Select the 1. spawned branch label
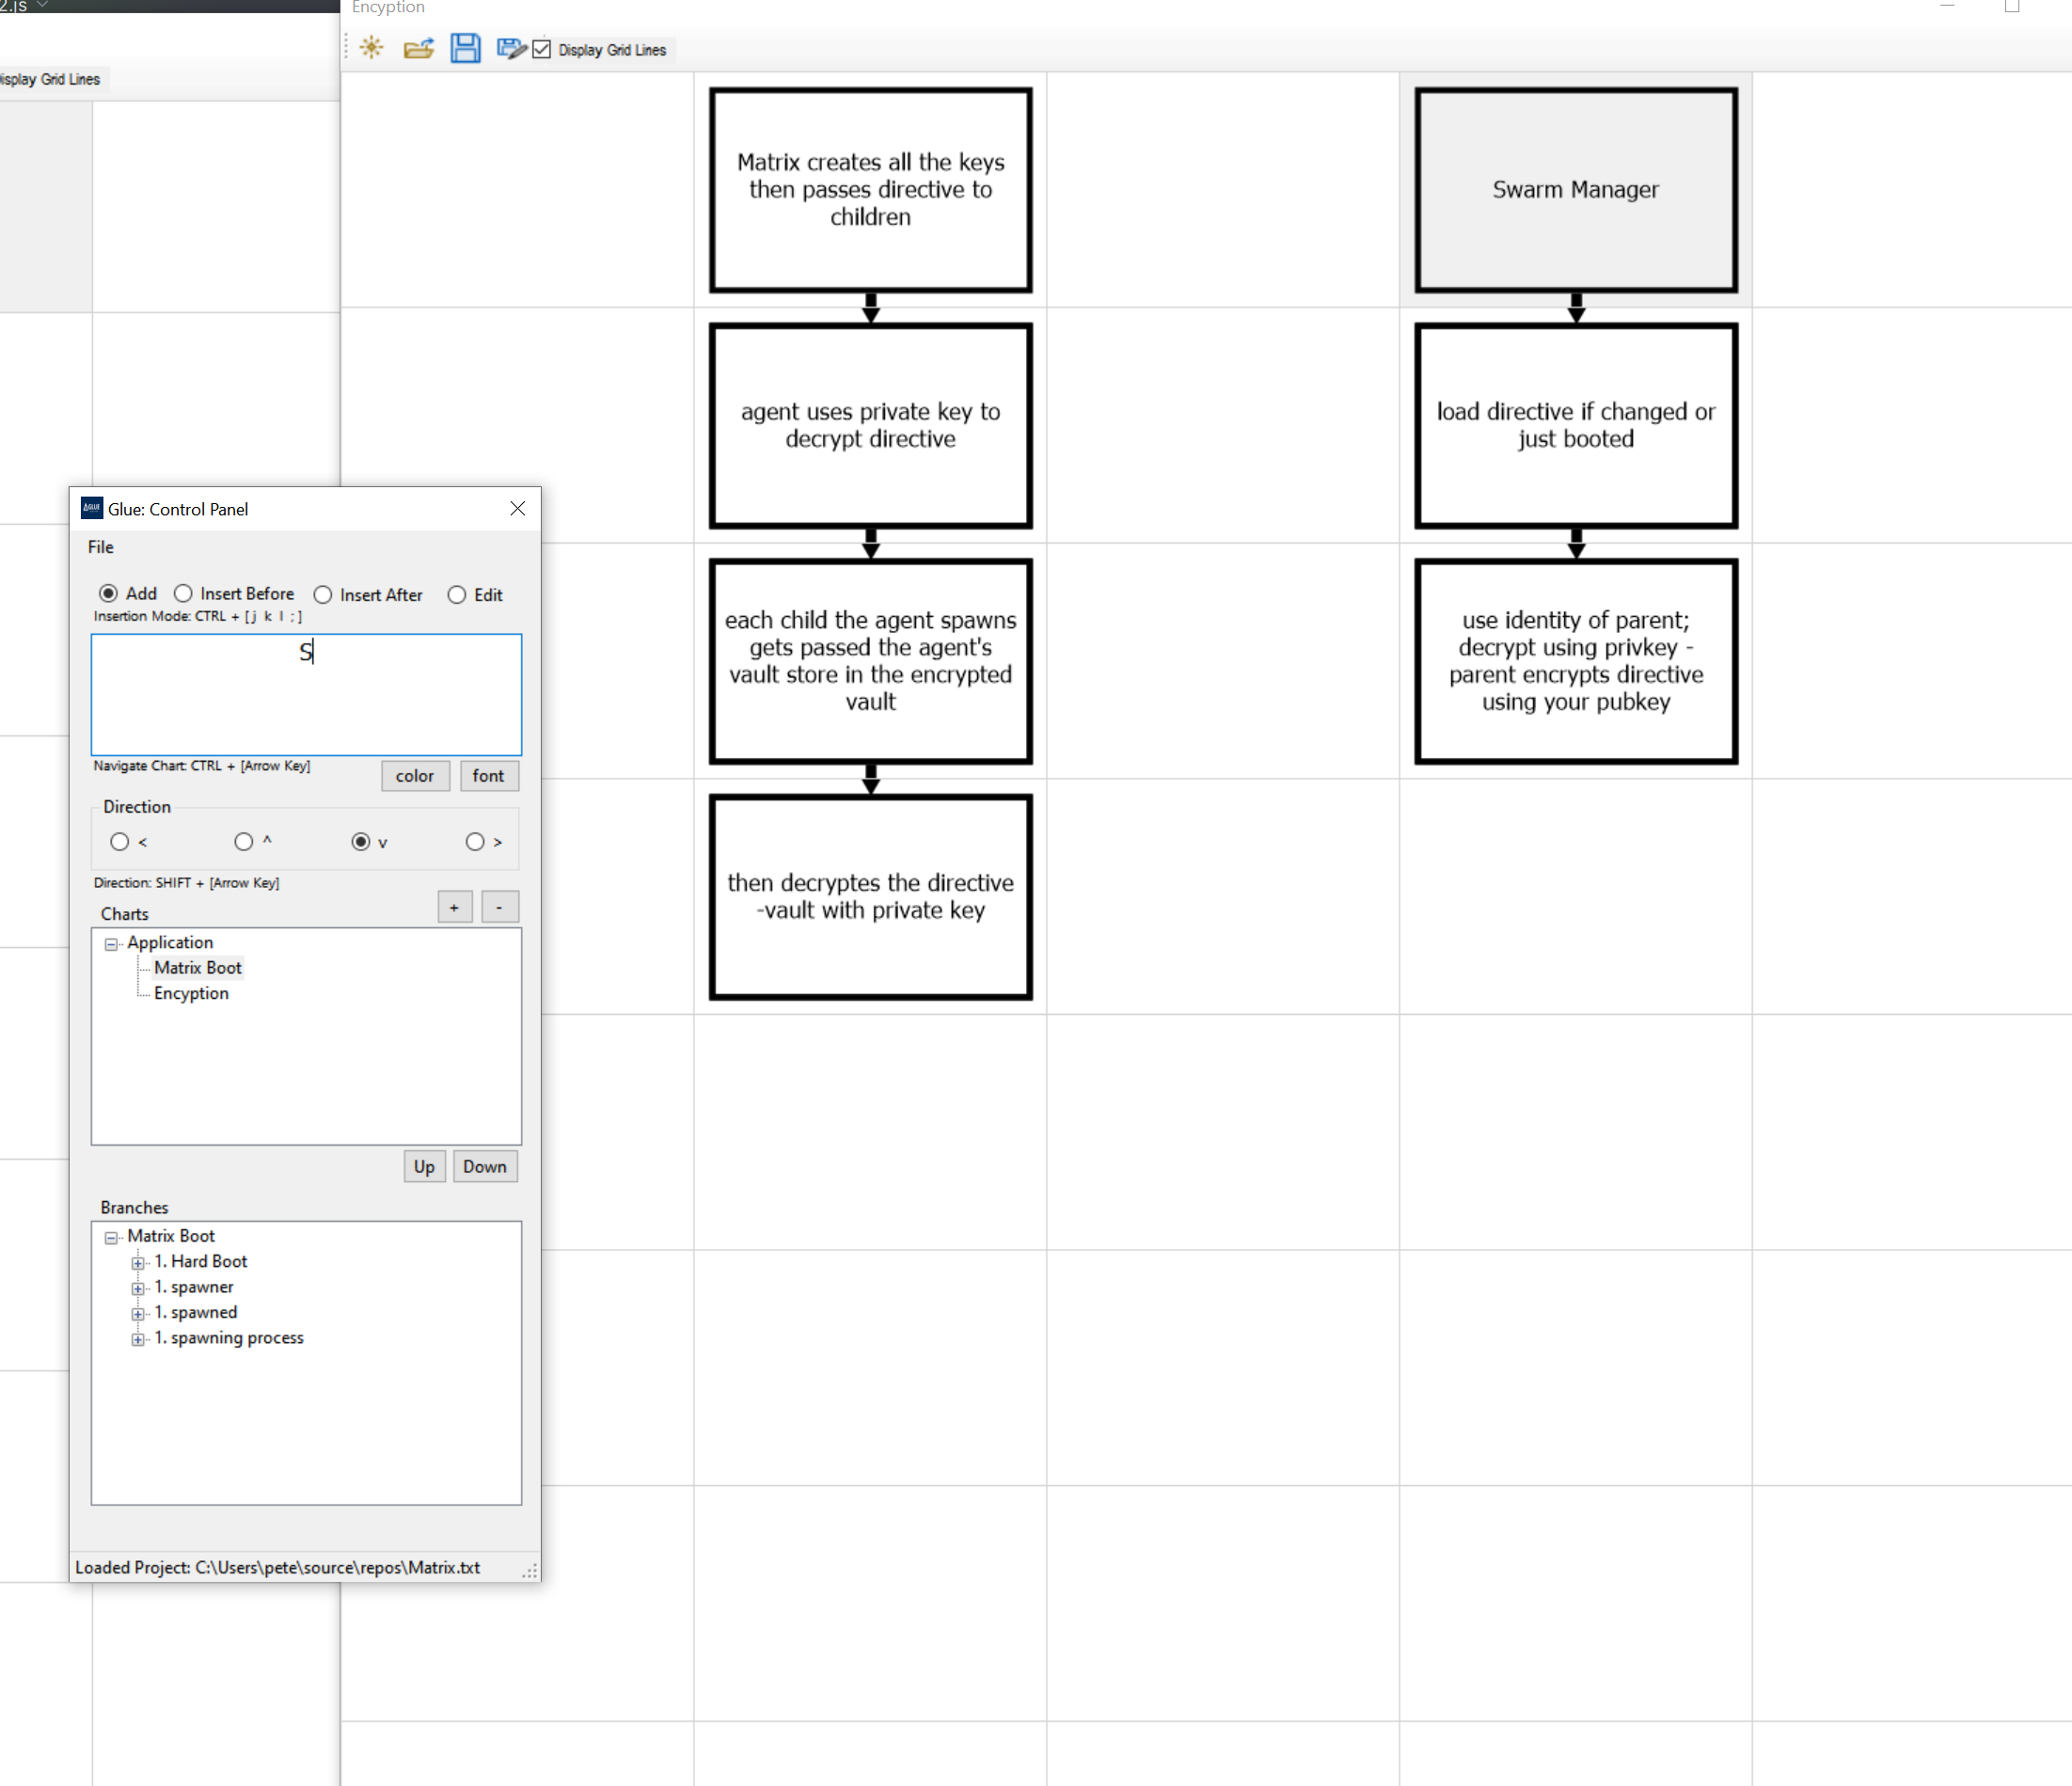The width and height of the screenshot is (2072, 1786). click(196, 1312)
